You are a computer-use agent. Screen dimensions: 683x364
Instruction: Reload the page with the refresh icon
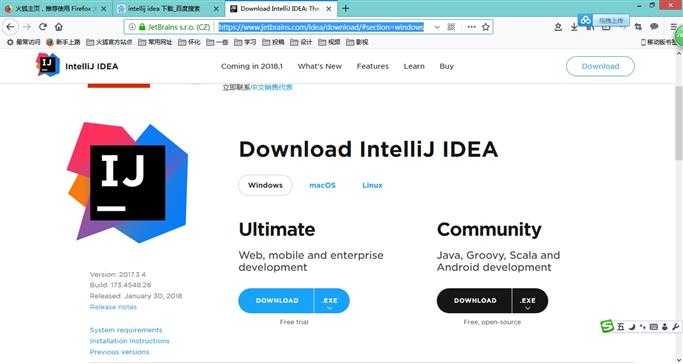click(x=43, y=27)
